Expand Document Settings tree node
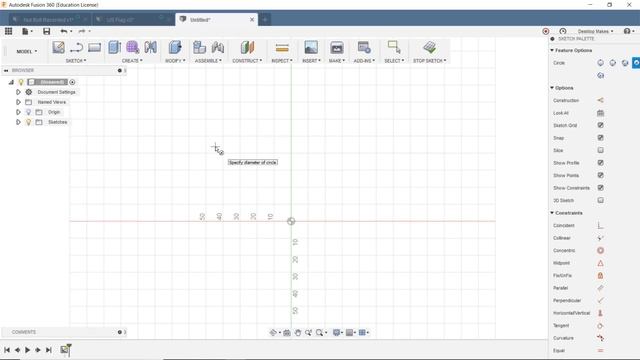This screenshot has width=640, height=360. 18,92
